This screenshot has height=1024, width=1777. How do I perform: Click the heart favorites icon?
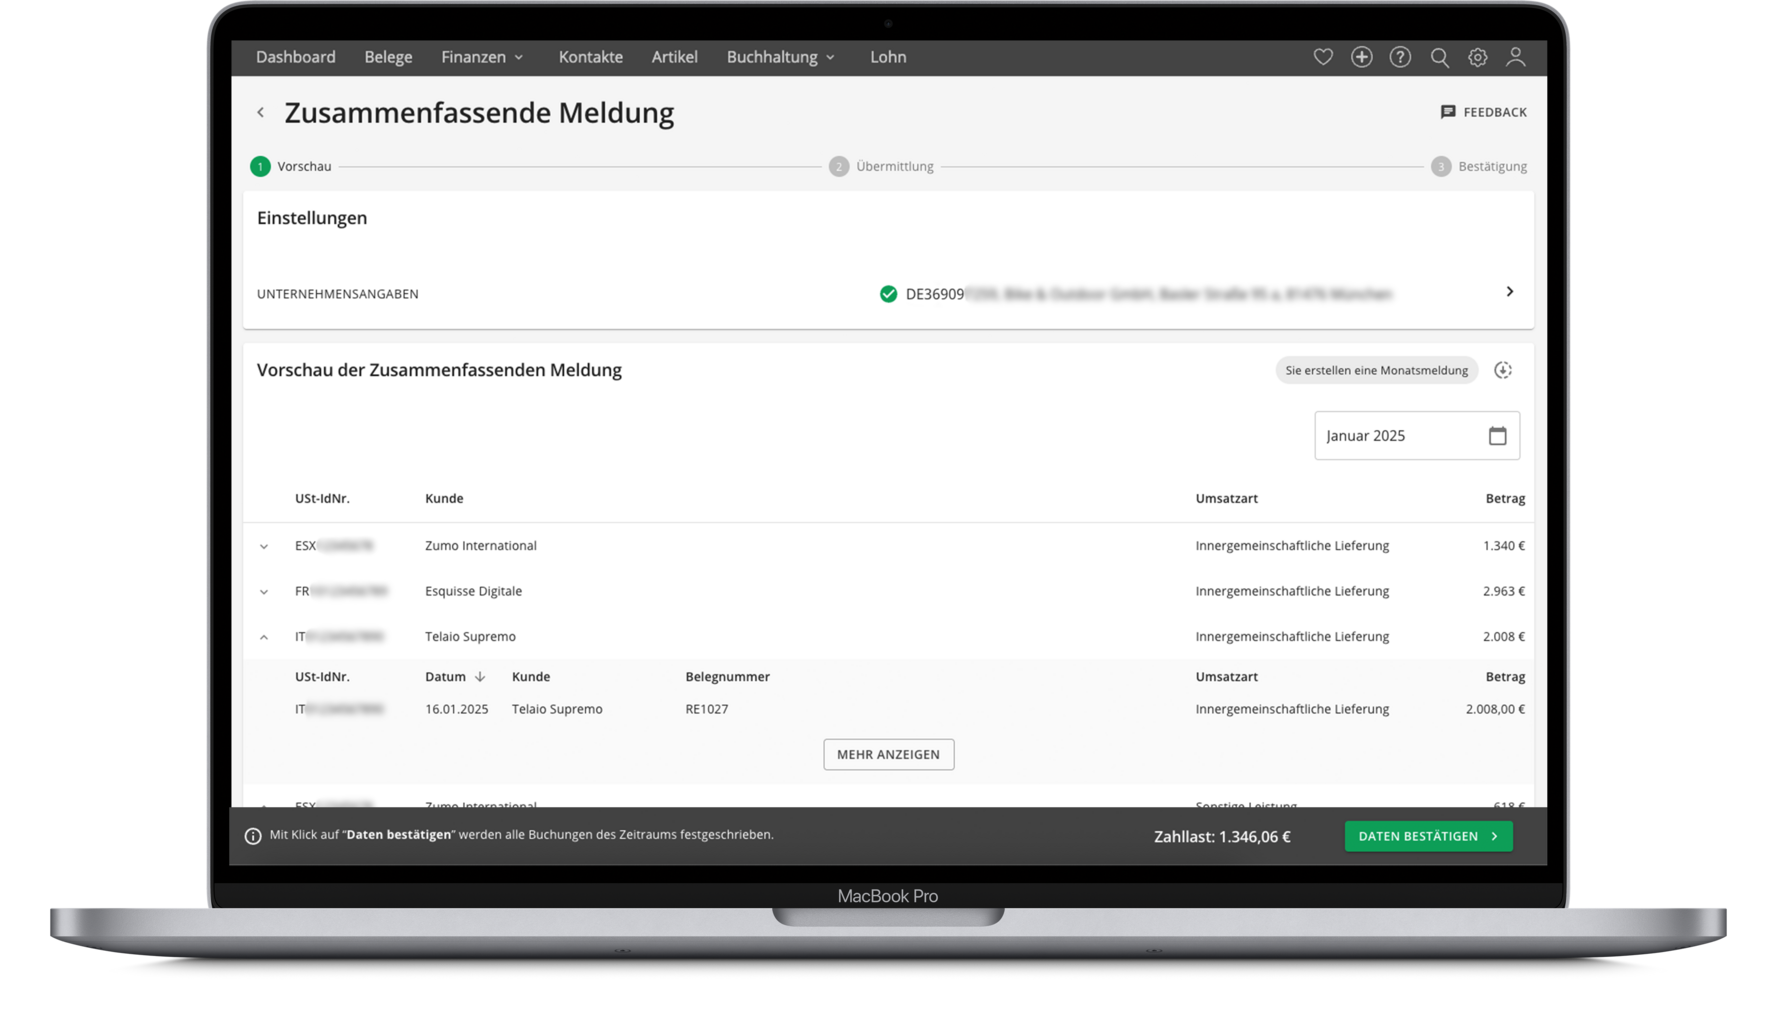point(1323,57)
